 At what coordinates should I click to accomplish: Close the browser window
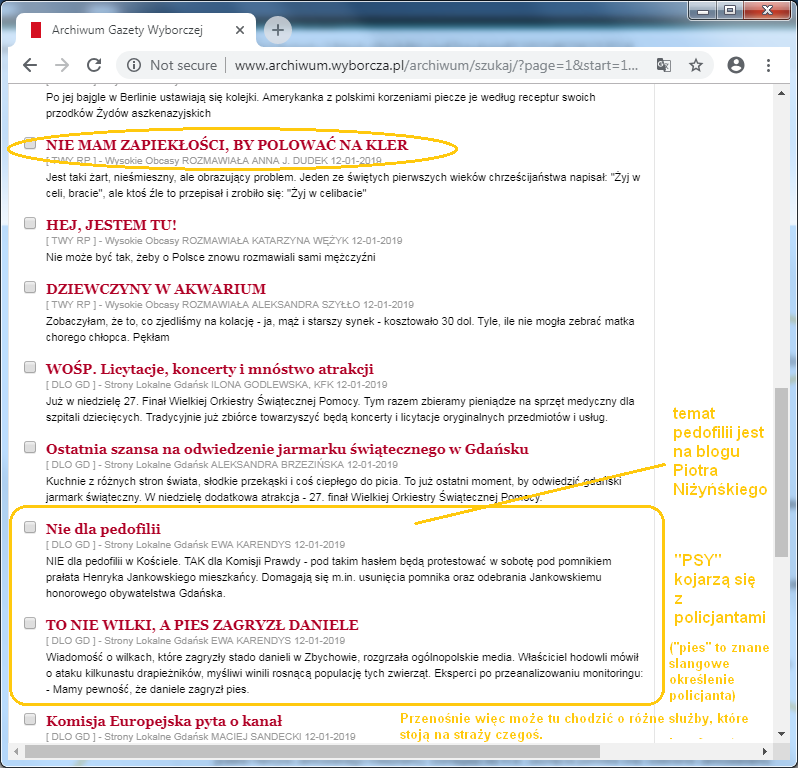768,11
